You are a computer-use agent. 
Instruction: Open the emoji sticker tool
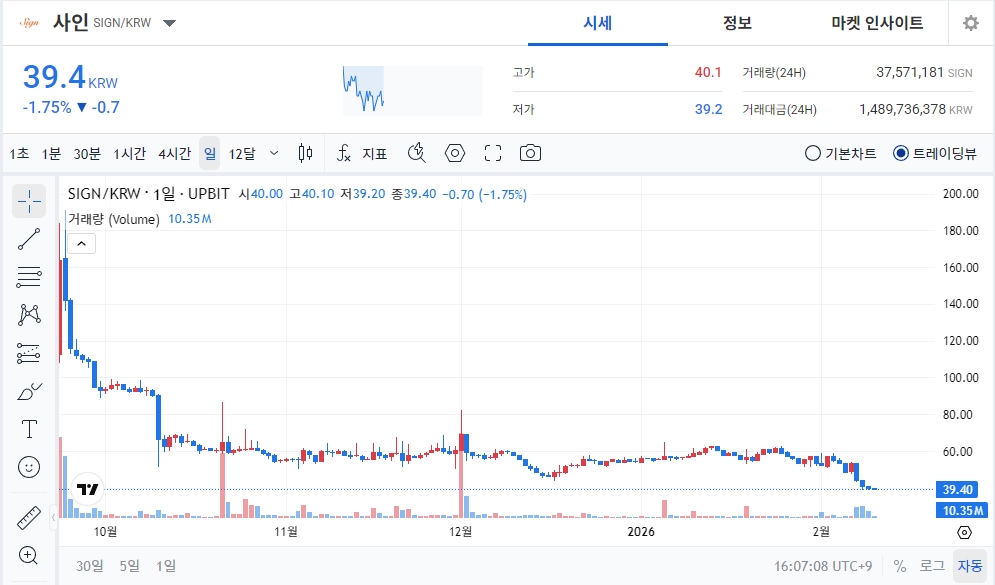(29, 466)
